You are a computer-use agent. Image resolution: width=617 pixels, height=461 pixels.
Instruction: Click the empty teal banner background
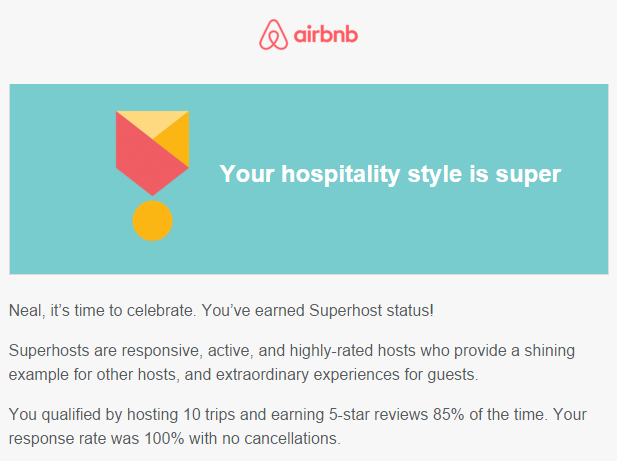393,236
